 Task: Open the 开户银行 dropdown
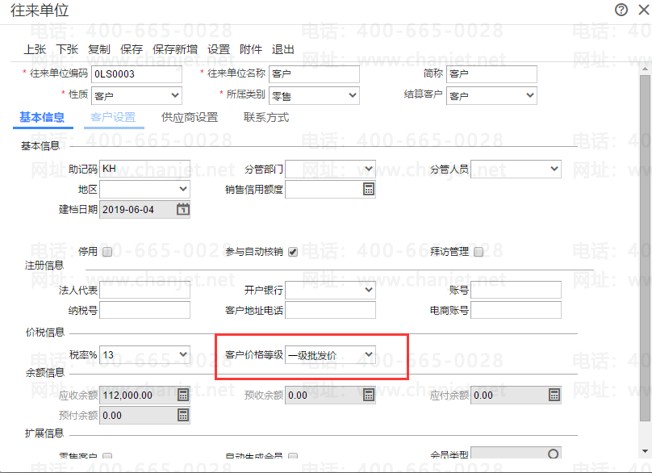(368, 290)
